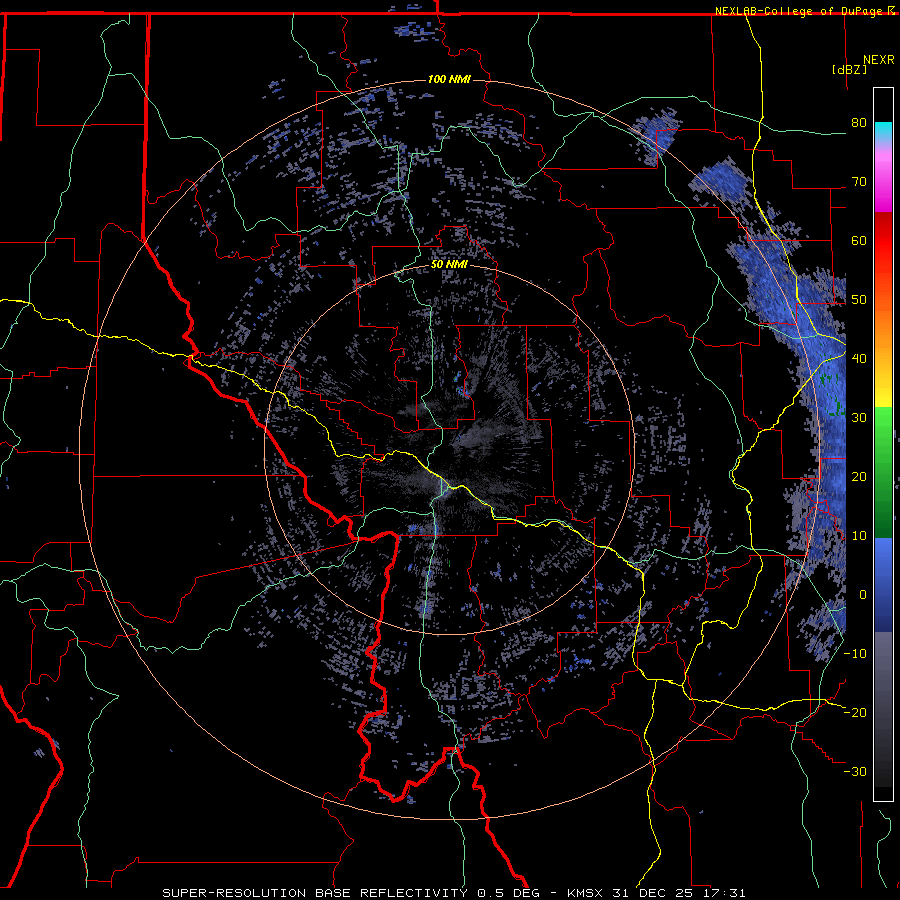Click the dBZ unit label above the color scale

coord(849,69)
